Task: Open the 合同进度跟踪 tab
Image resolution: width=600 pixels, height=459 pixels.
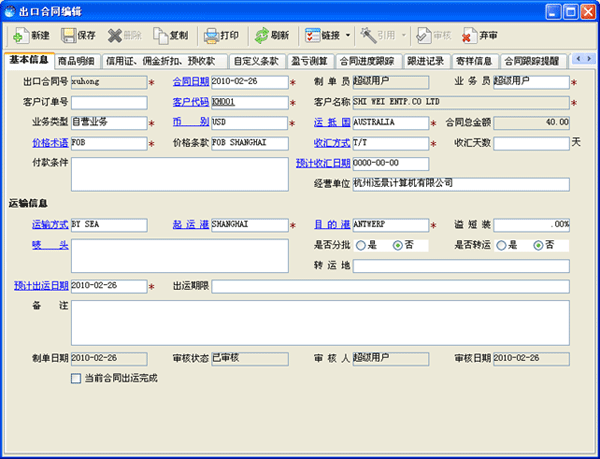Action: (369, 61)
